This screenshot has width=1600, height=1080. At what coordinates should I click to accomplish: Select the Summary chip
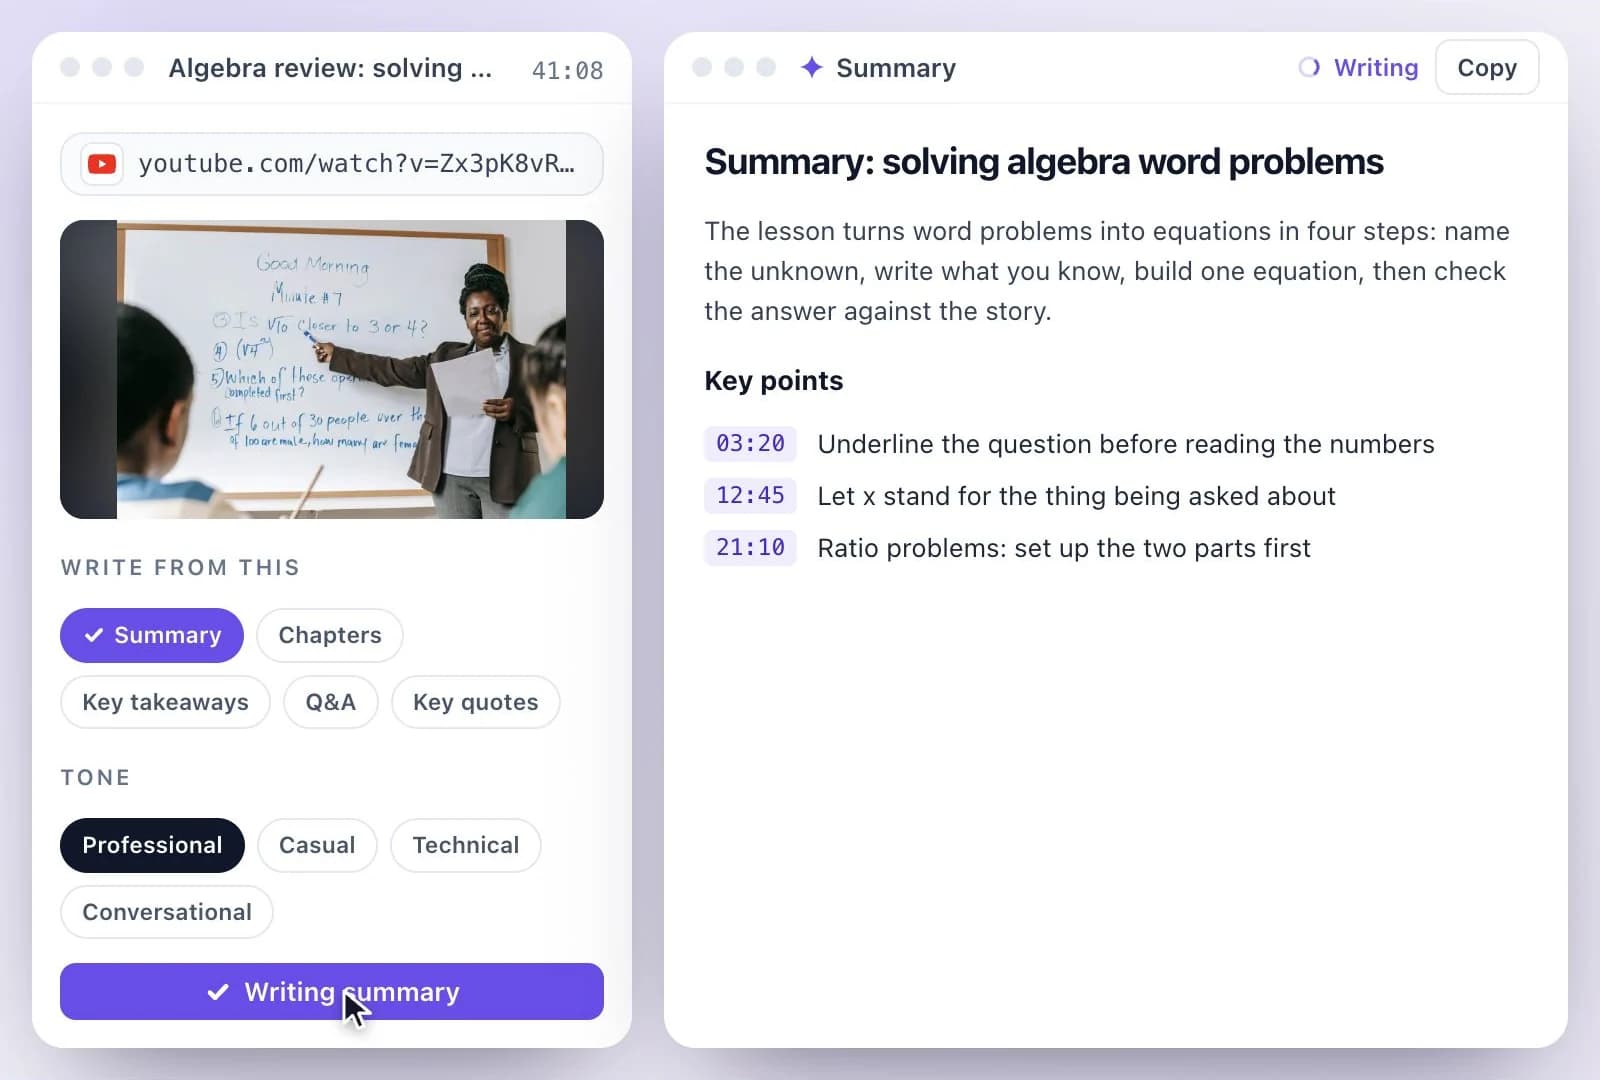[x=152, y=635]
